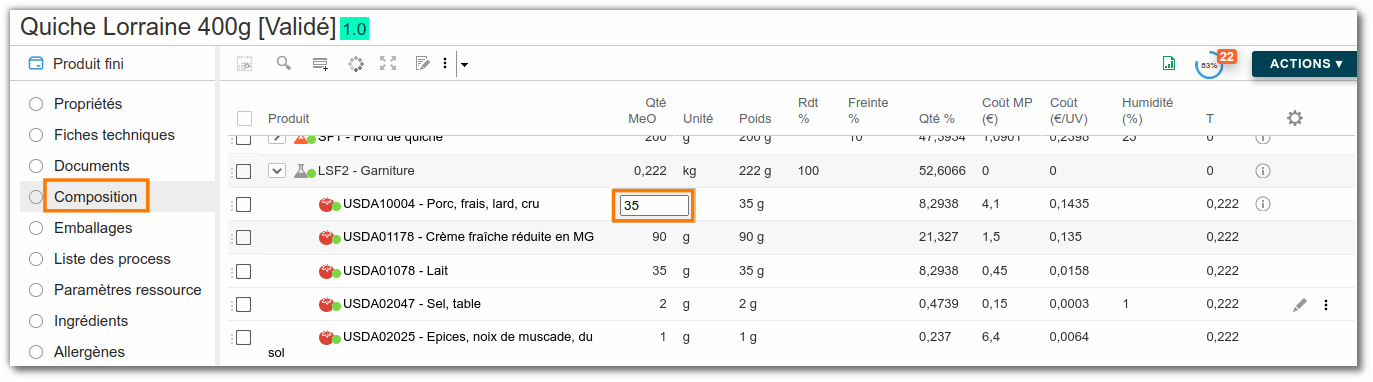Screen dimensions: 1373x382
Task: Click the search magnifier toolbar icon
Action: click(284, 63)
